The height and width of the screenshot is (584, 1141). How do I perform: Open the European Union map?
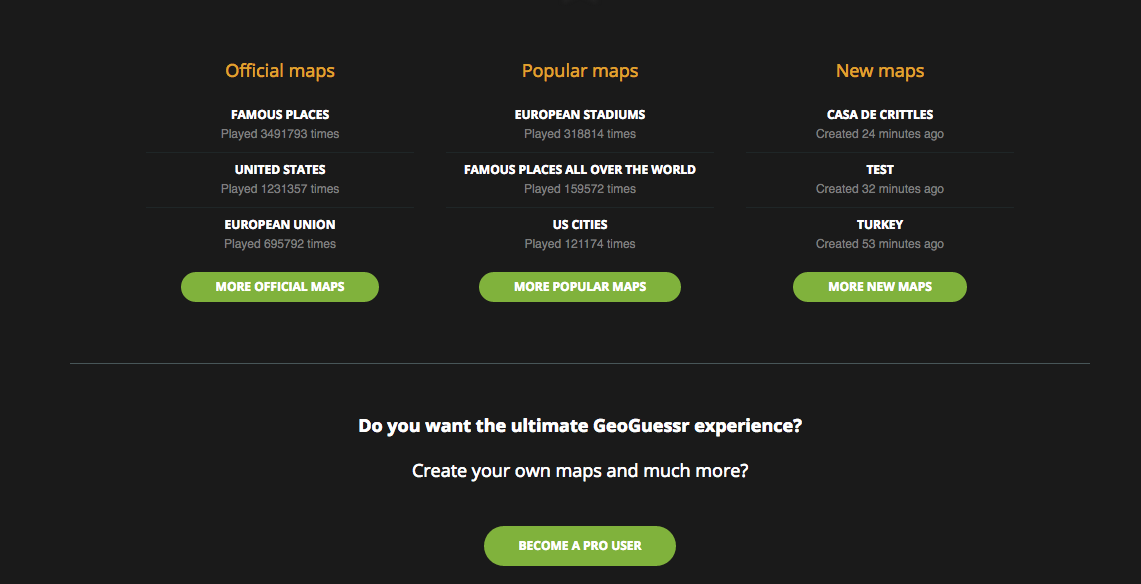point(280,225)
